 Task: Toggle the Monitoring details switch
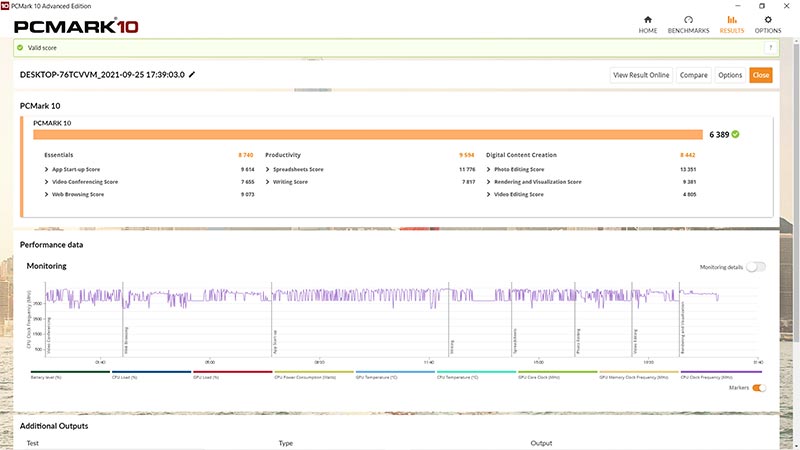tap(756, 267)
